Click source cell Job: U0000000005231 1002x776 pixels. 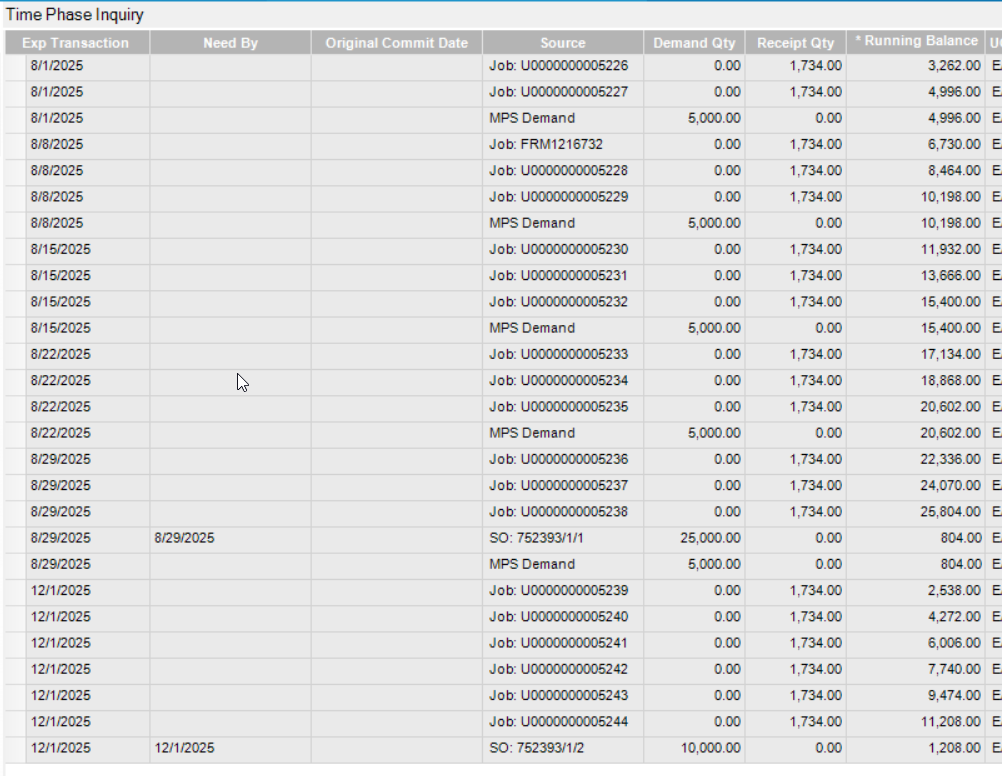tap(563, 275)
